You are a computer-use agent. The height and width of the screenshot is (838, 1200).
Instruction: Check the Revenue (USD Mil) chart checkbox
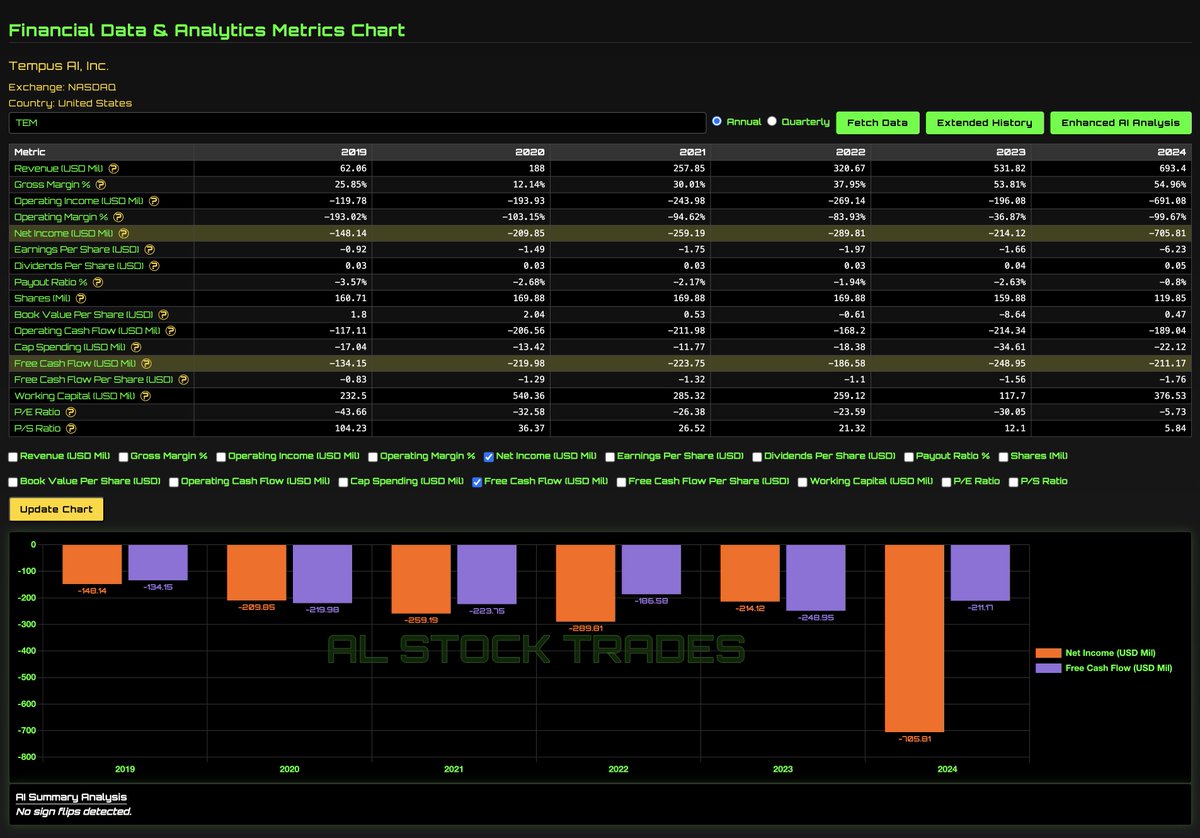coord(13,456)
